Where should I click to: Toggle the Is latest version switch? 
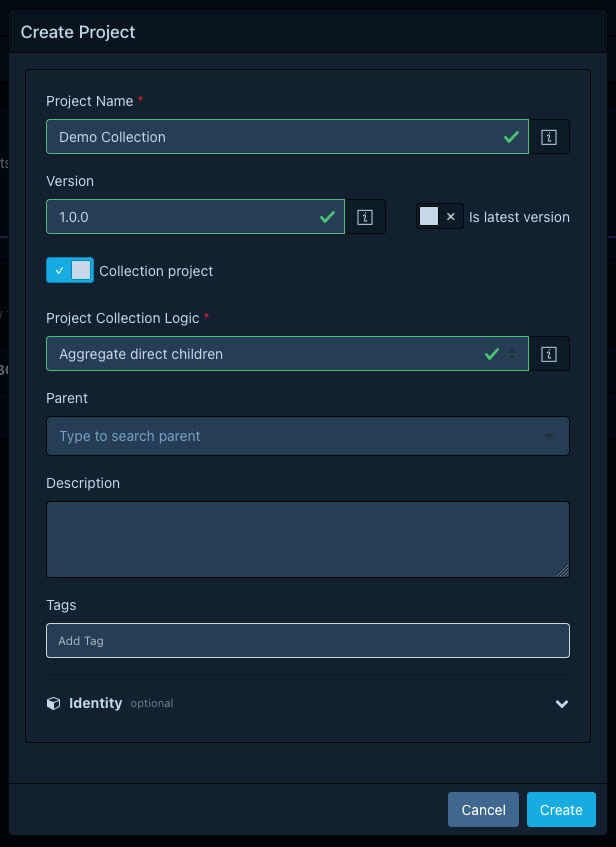tap(440, 217)
